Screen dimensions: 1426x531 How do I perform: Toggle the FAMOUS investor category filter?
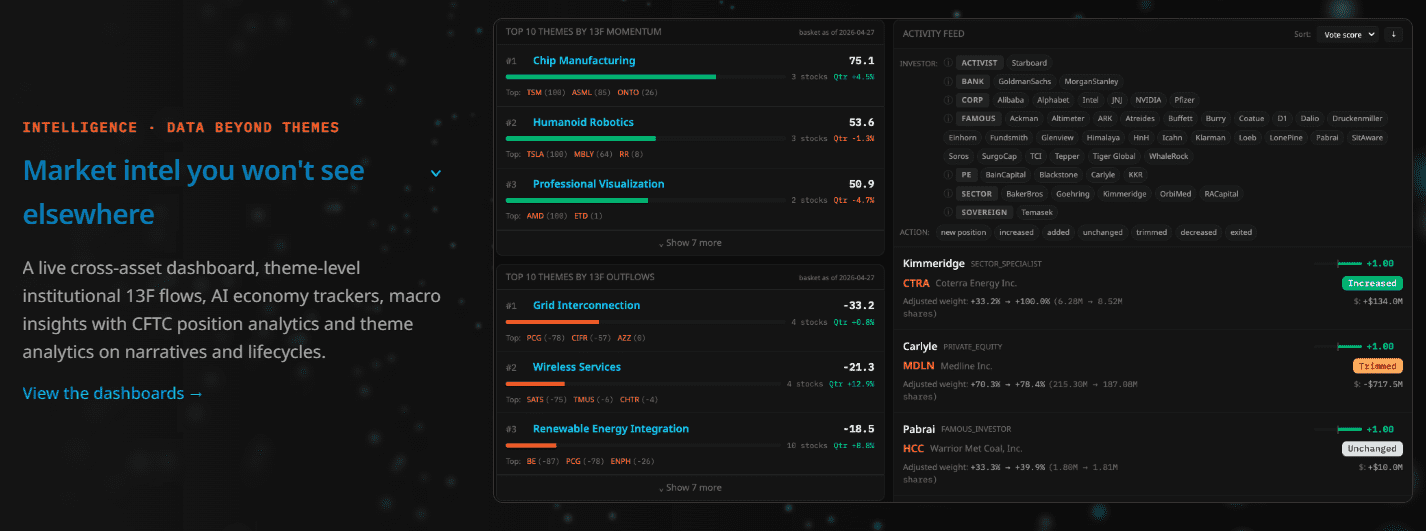coord(979,119)
